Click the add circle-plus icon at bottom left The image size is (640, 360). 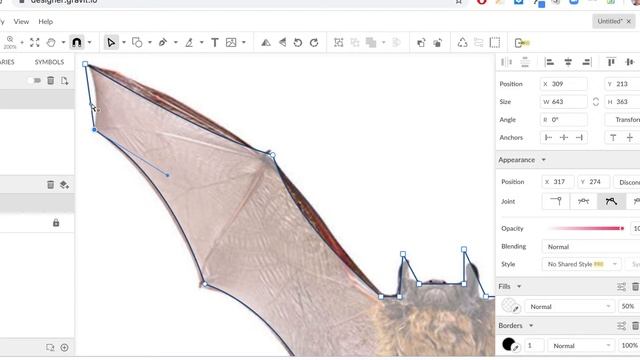click(x=64, y=347)
